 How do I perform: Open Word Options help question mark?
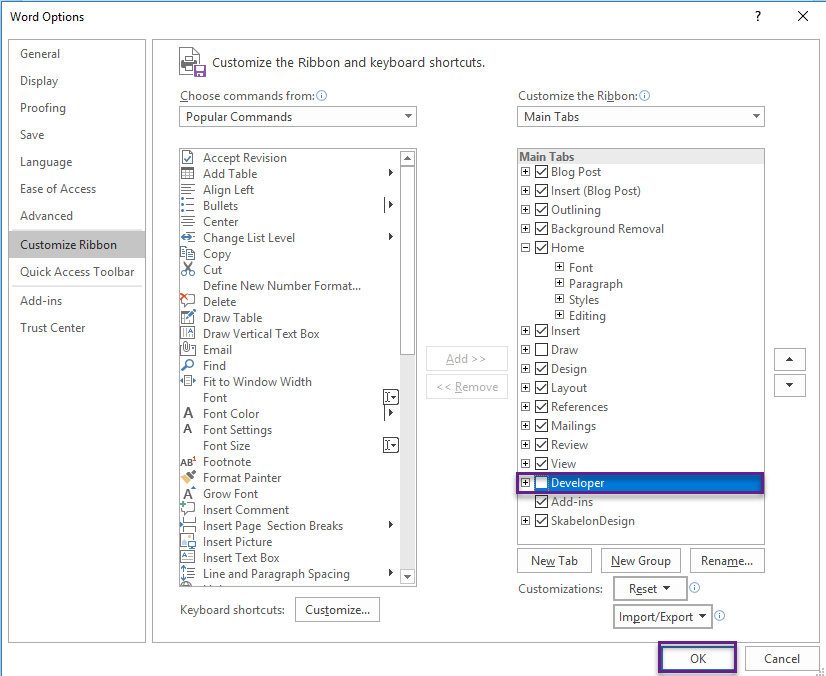(758, 16)
